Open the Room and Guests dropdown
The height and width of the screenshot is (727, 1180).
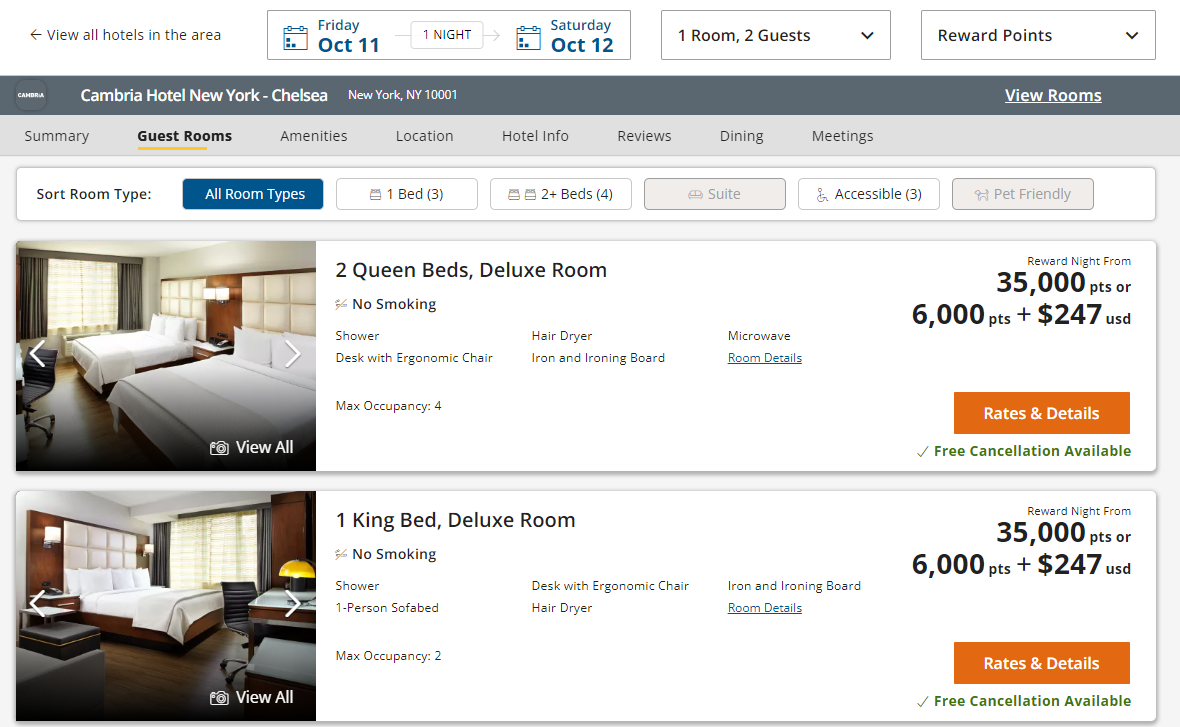pos(775,35)
